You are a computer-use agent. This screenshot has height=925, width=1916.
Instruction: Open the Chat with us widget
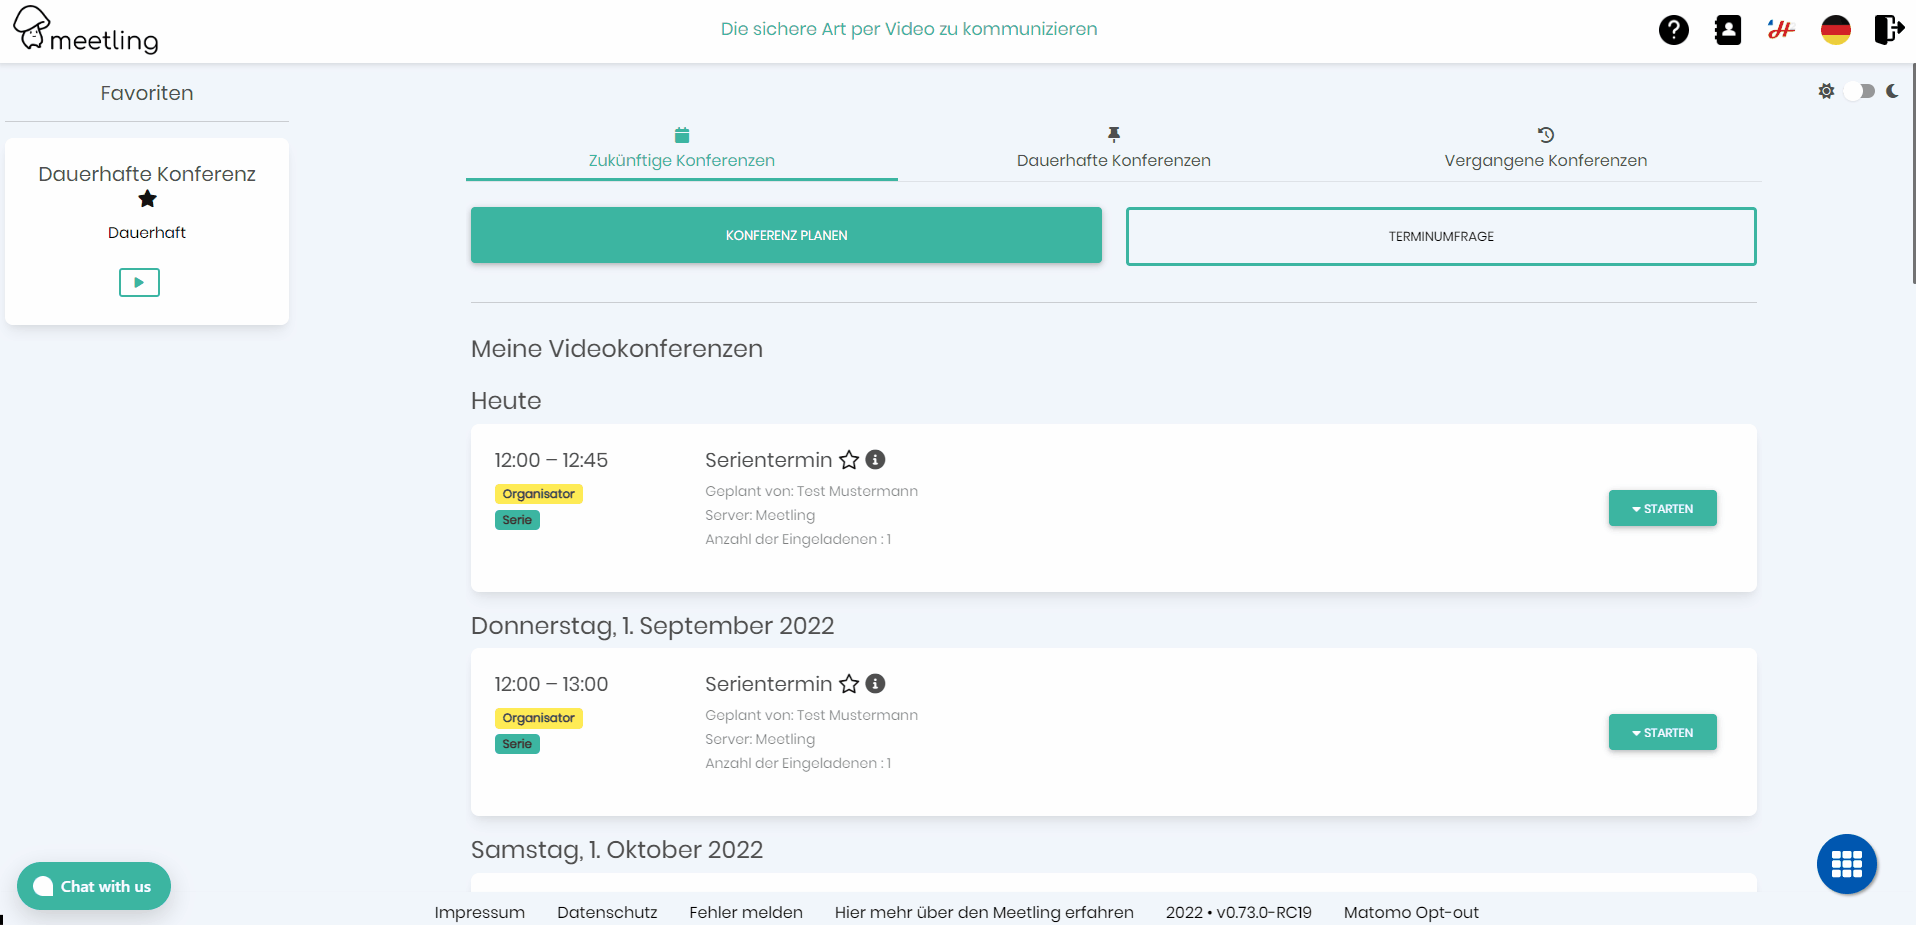point(94,886)
